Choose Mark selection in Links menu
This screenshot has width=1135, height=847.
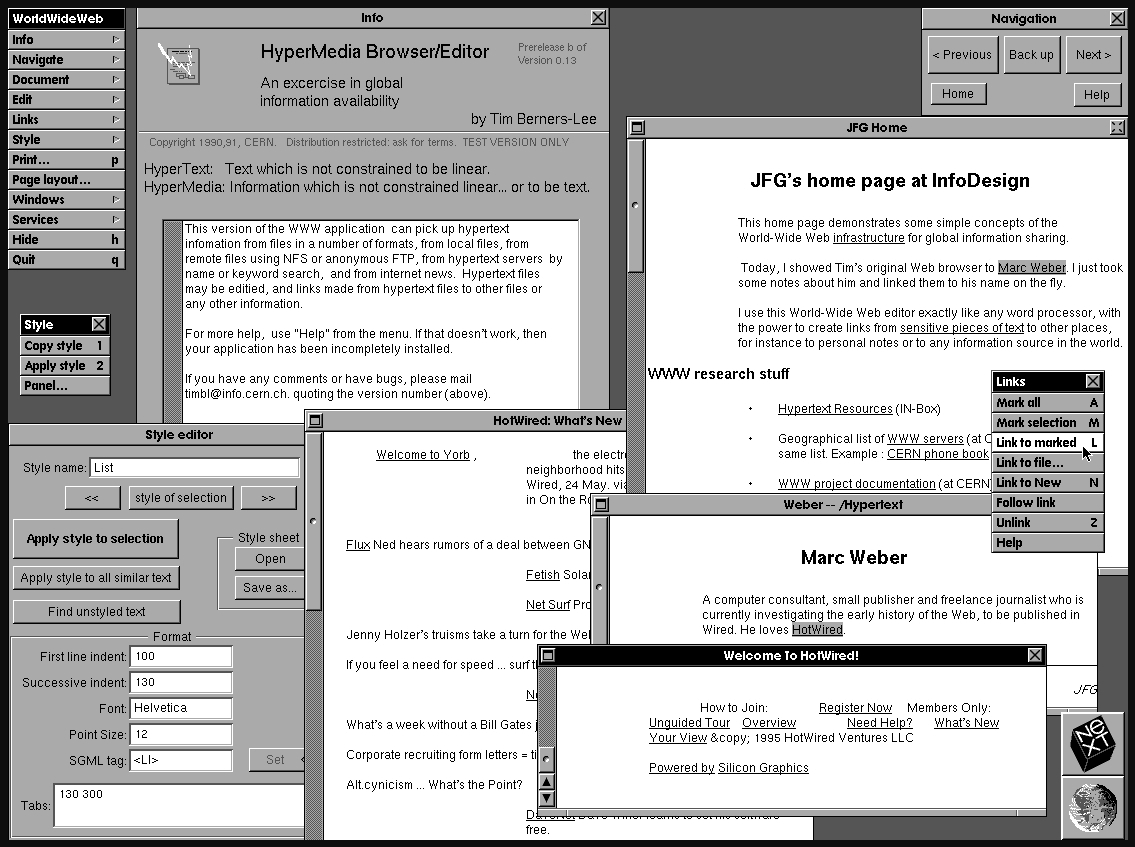[1047, 422]
